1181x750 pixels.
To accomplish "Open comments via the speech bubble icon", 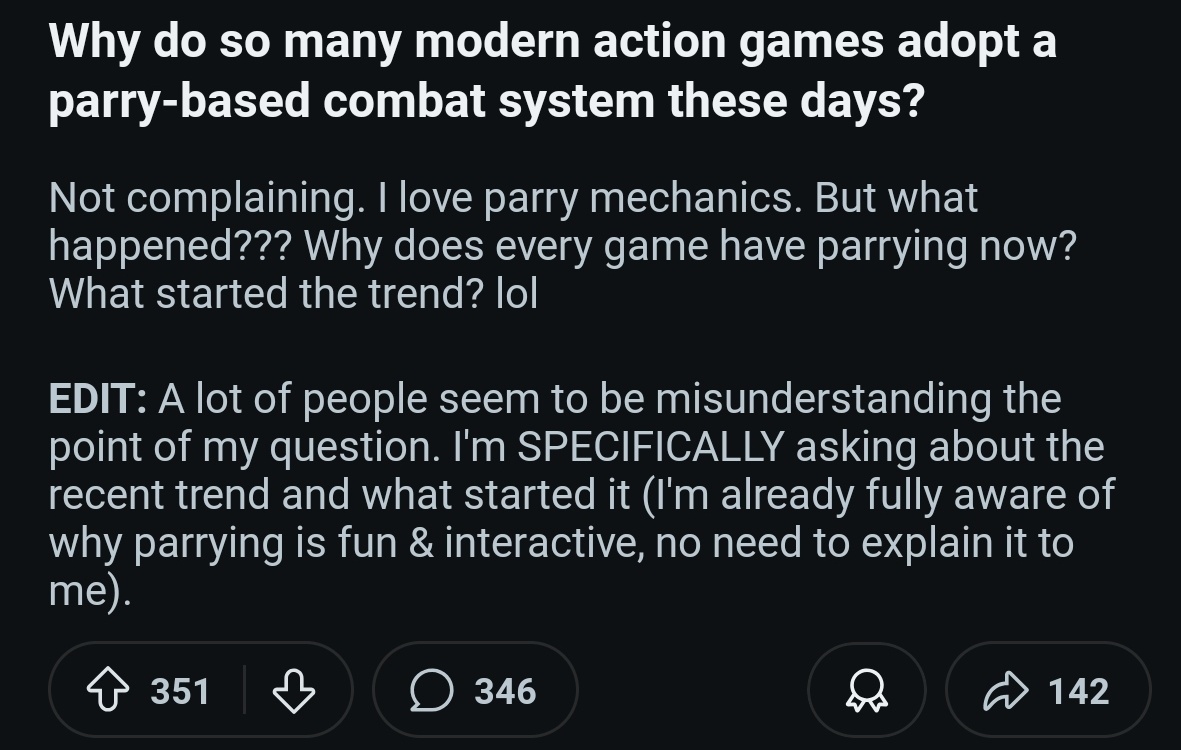I will (x=432, y=690).
